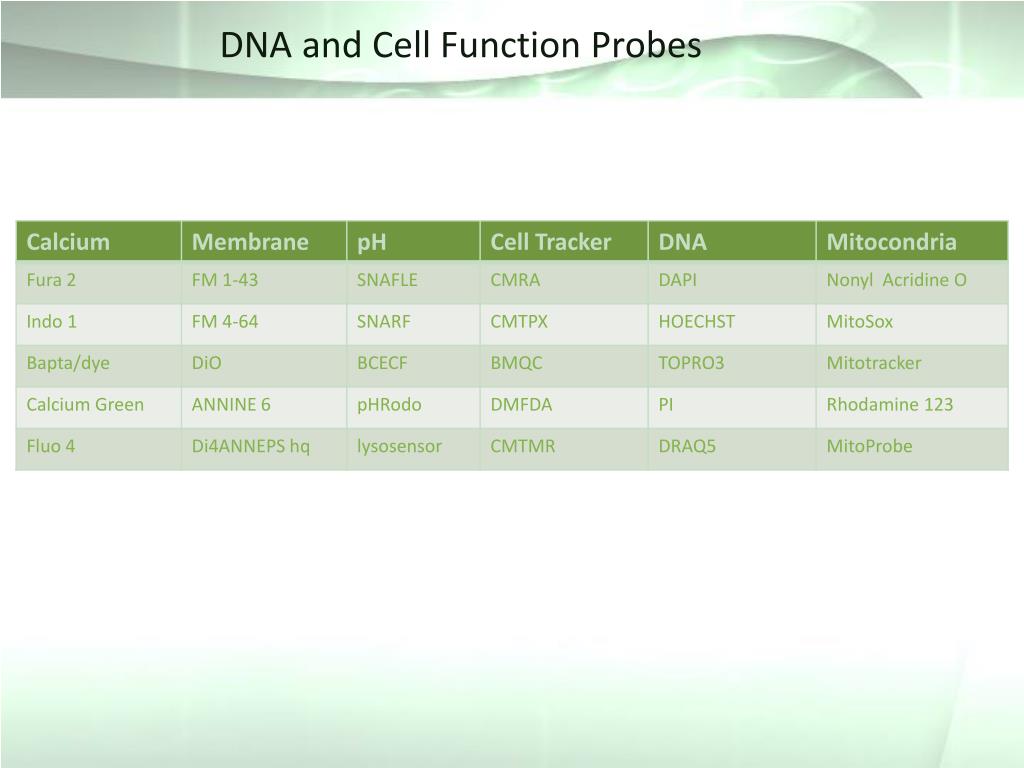Select the 'Calcium' column header
1024x768 pixels.
tap(99, 242)
